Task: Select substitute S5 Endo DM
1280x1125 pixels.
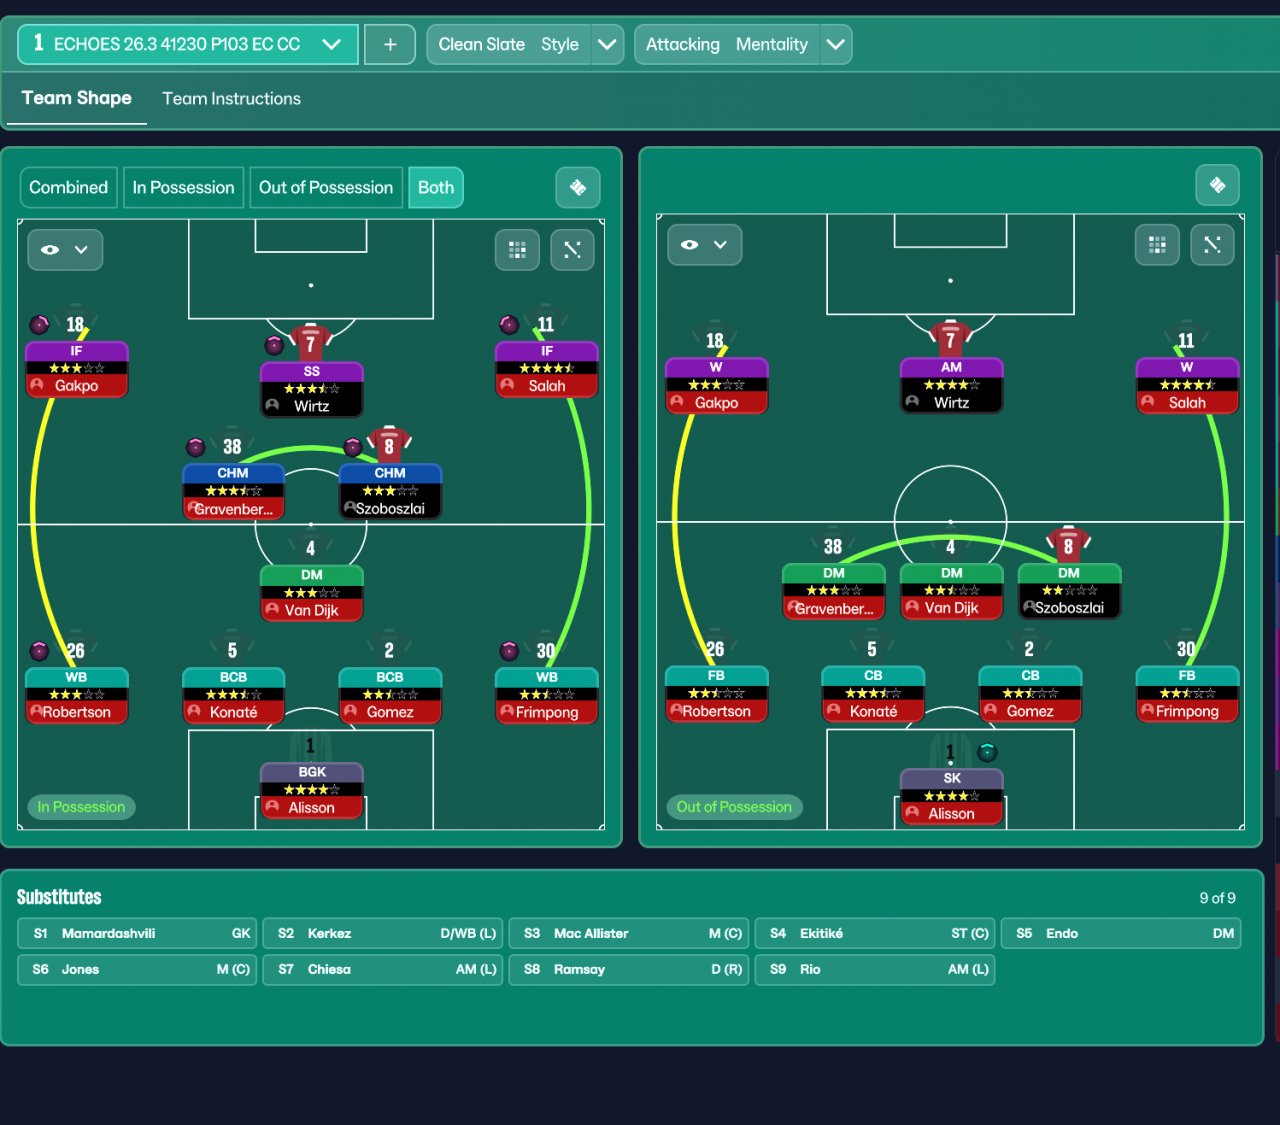Action: point(1121,933)
